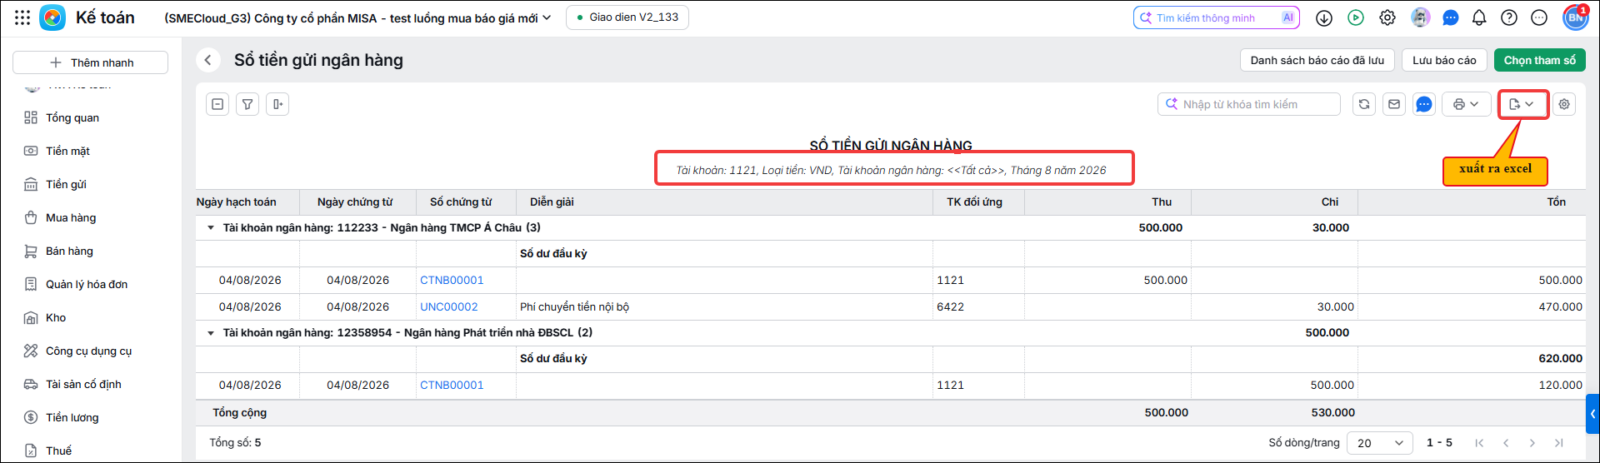
Task: Open the notifications bell icon
Action: [1479, 18]
